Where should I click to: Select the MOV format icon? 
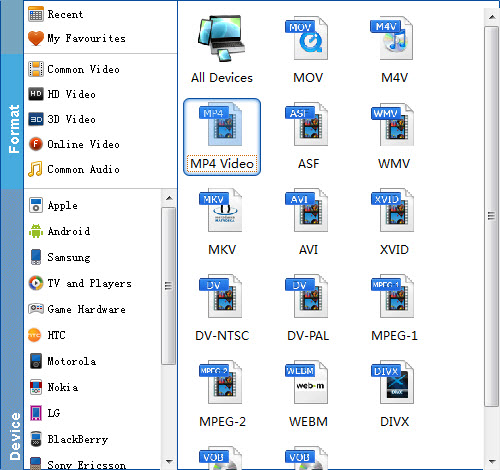tap(308, 39)
